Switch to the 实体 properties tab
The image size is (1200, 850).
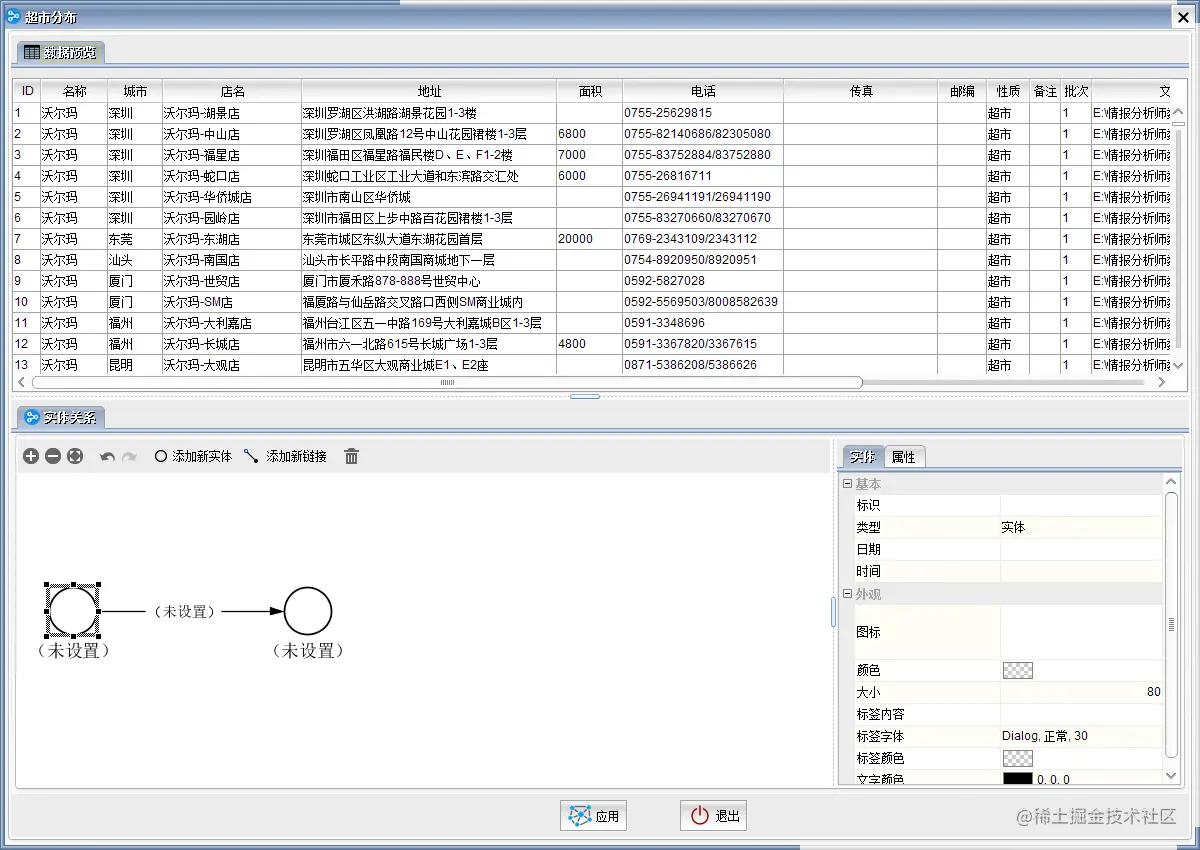coord(863,456)
